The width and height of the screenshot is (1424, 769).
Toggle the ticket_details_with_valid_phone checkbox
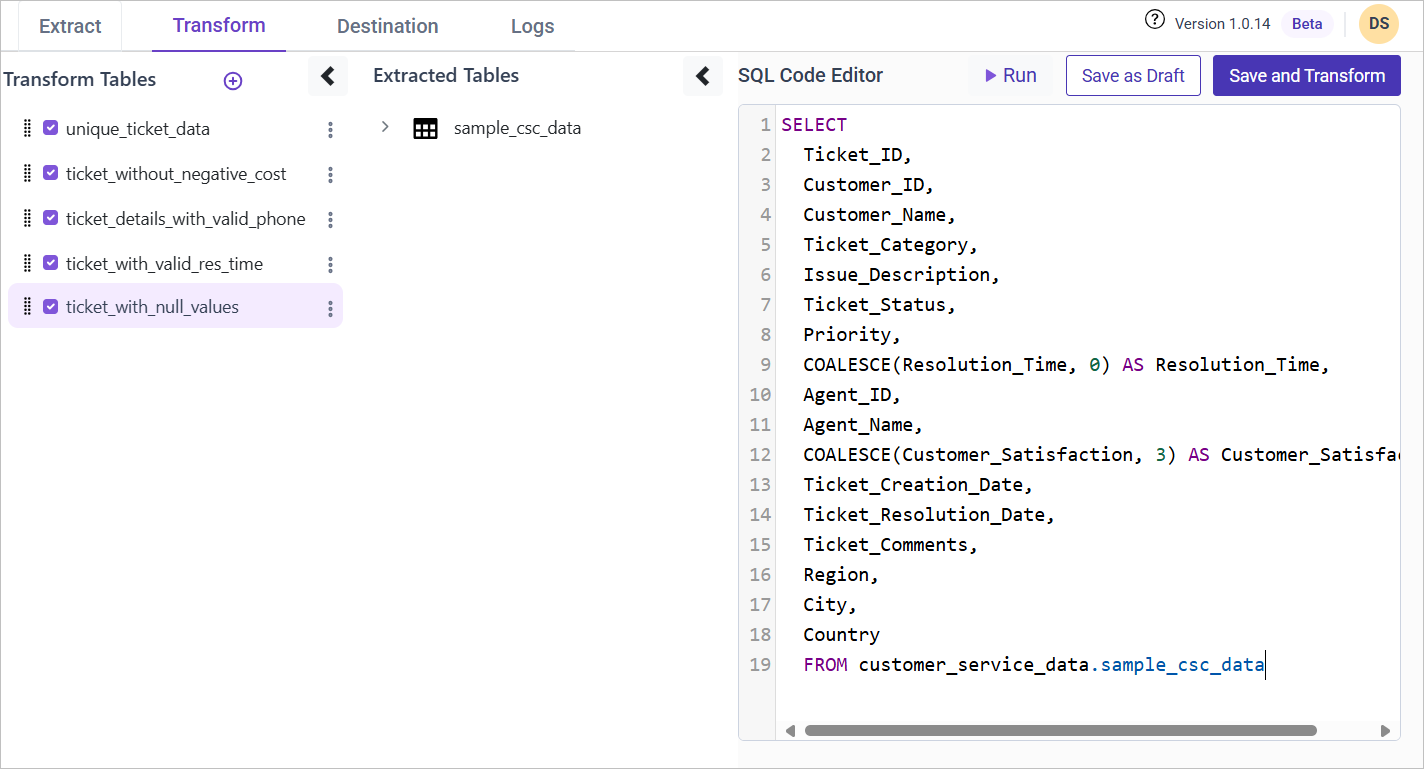tap(51, 218)
